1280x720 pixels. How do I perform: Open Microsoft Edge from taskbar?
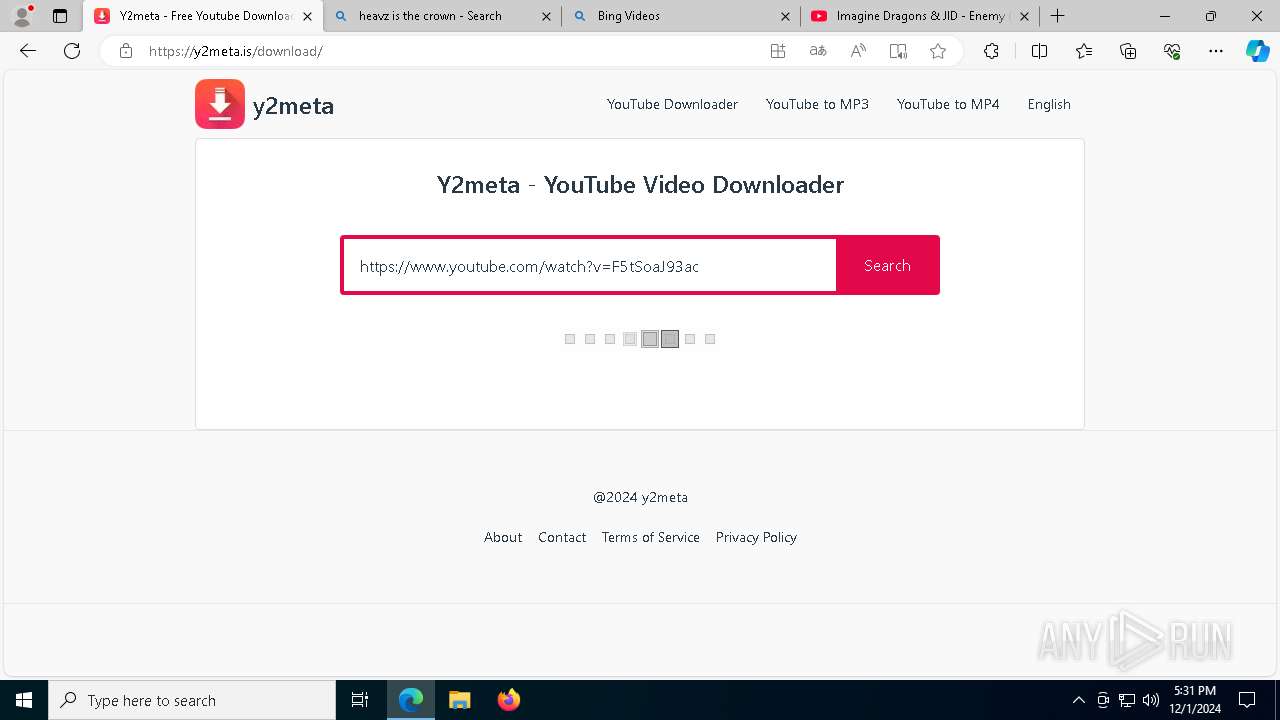411,700
